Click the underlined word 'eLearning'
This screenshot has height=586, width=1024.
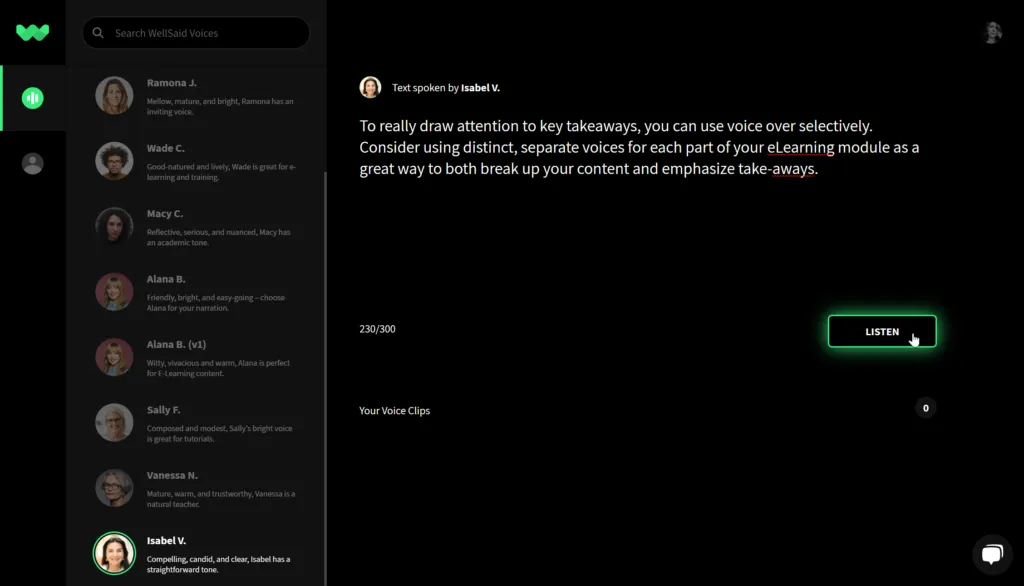pos(801,147)
